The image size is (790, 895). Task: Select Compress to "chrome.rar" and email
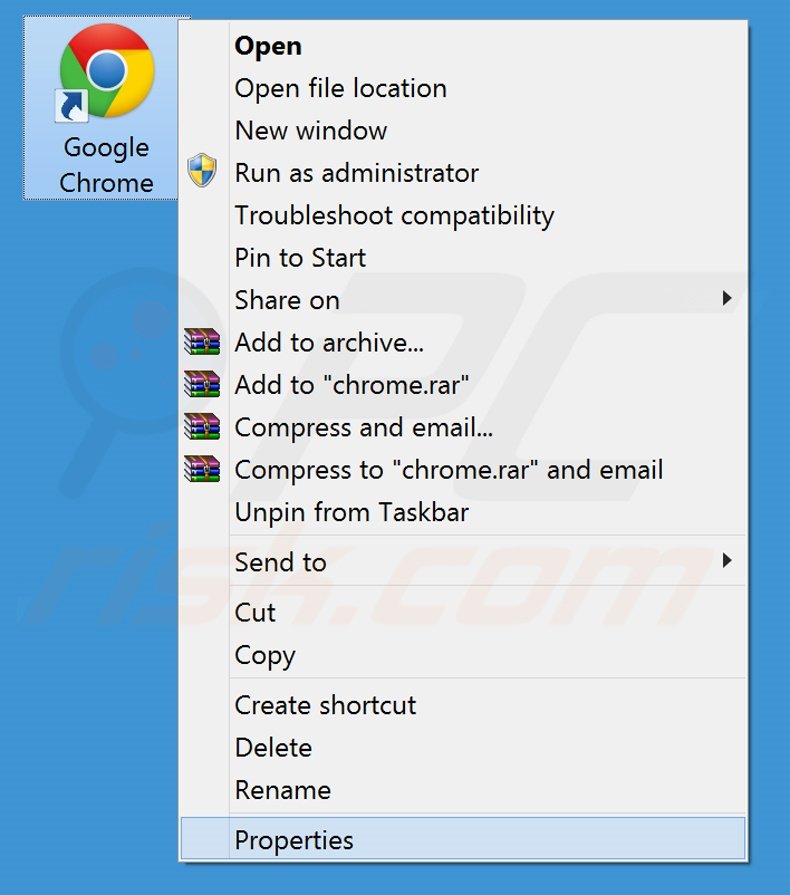point(463,470)
